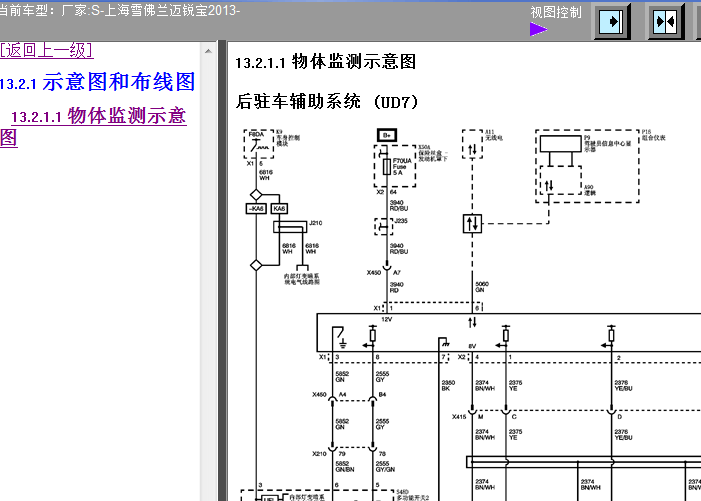Click the left panel scrollbar up arrow
The width and height of the screenshot is (701, 501).
[208, 51]
